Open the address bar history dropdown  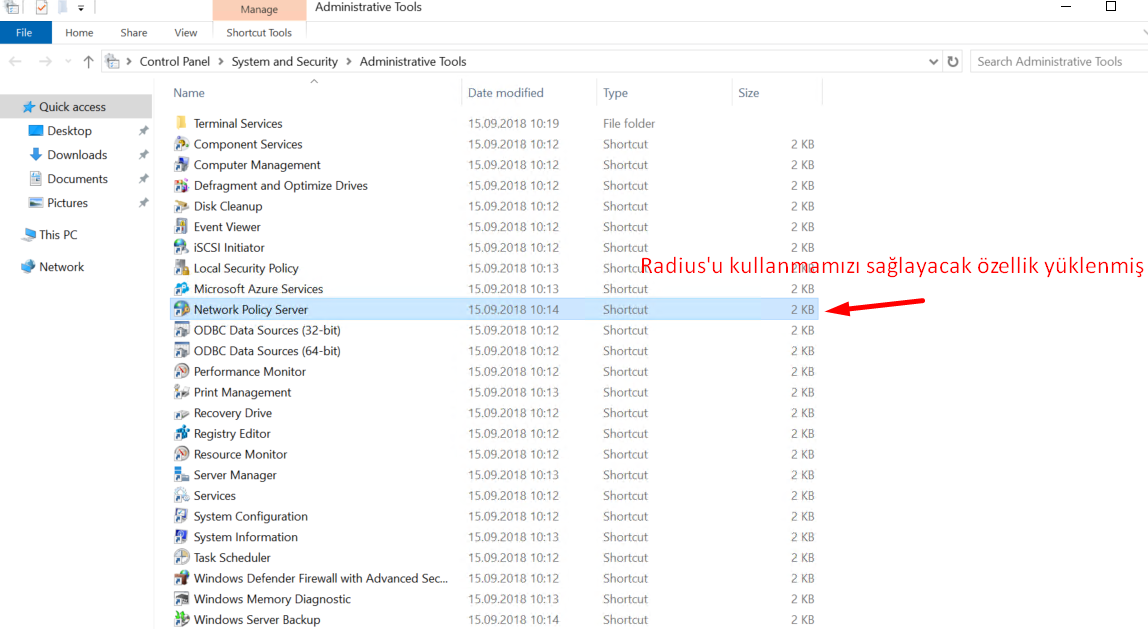click(934, 62)
